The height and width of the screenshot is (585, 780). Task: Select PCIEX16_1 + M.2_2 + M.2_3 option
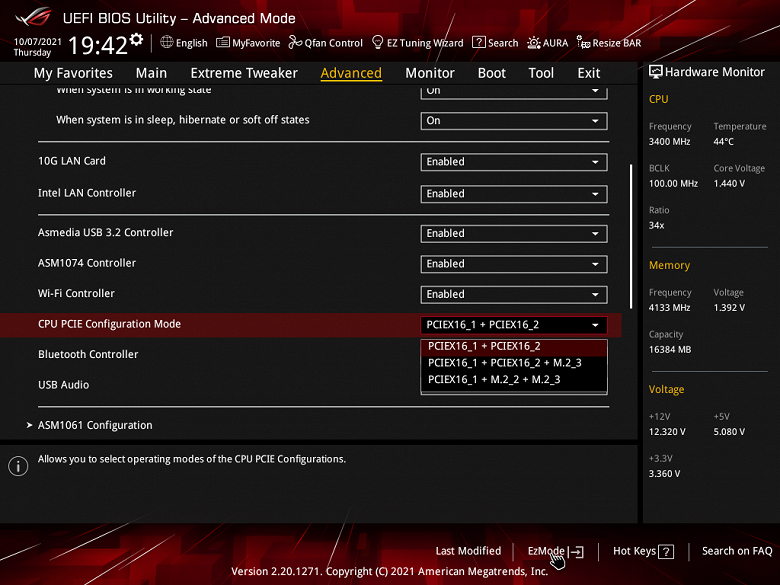(514, 380)
